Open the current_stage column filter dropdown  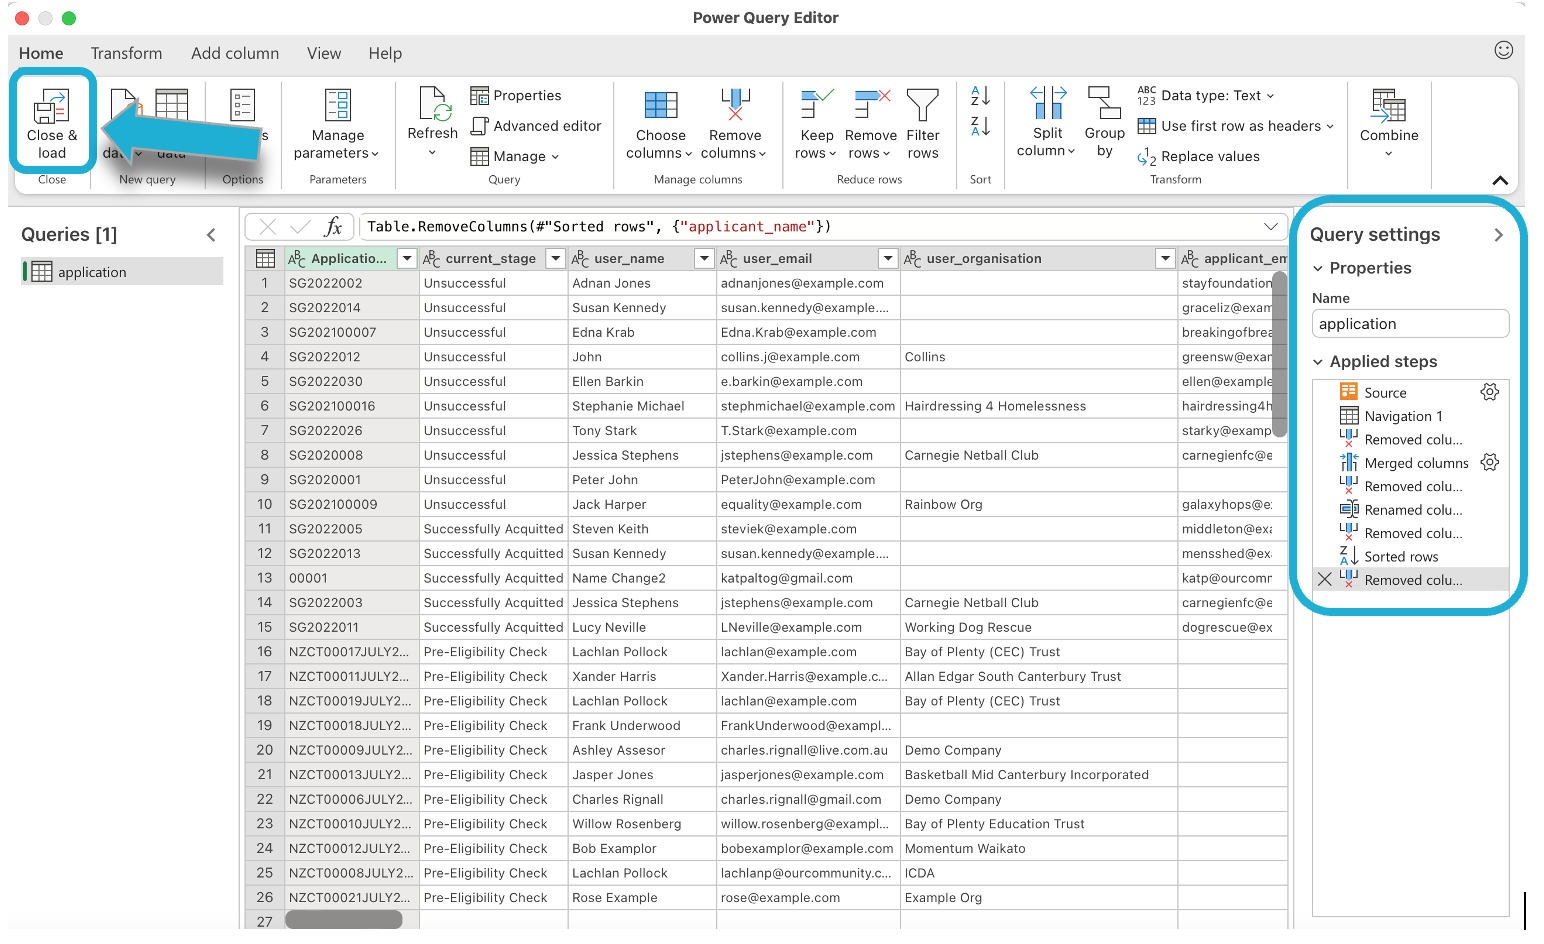557,259
